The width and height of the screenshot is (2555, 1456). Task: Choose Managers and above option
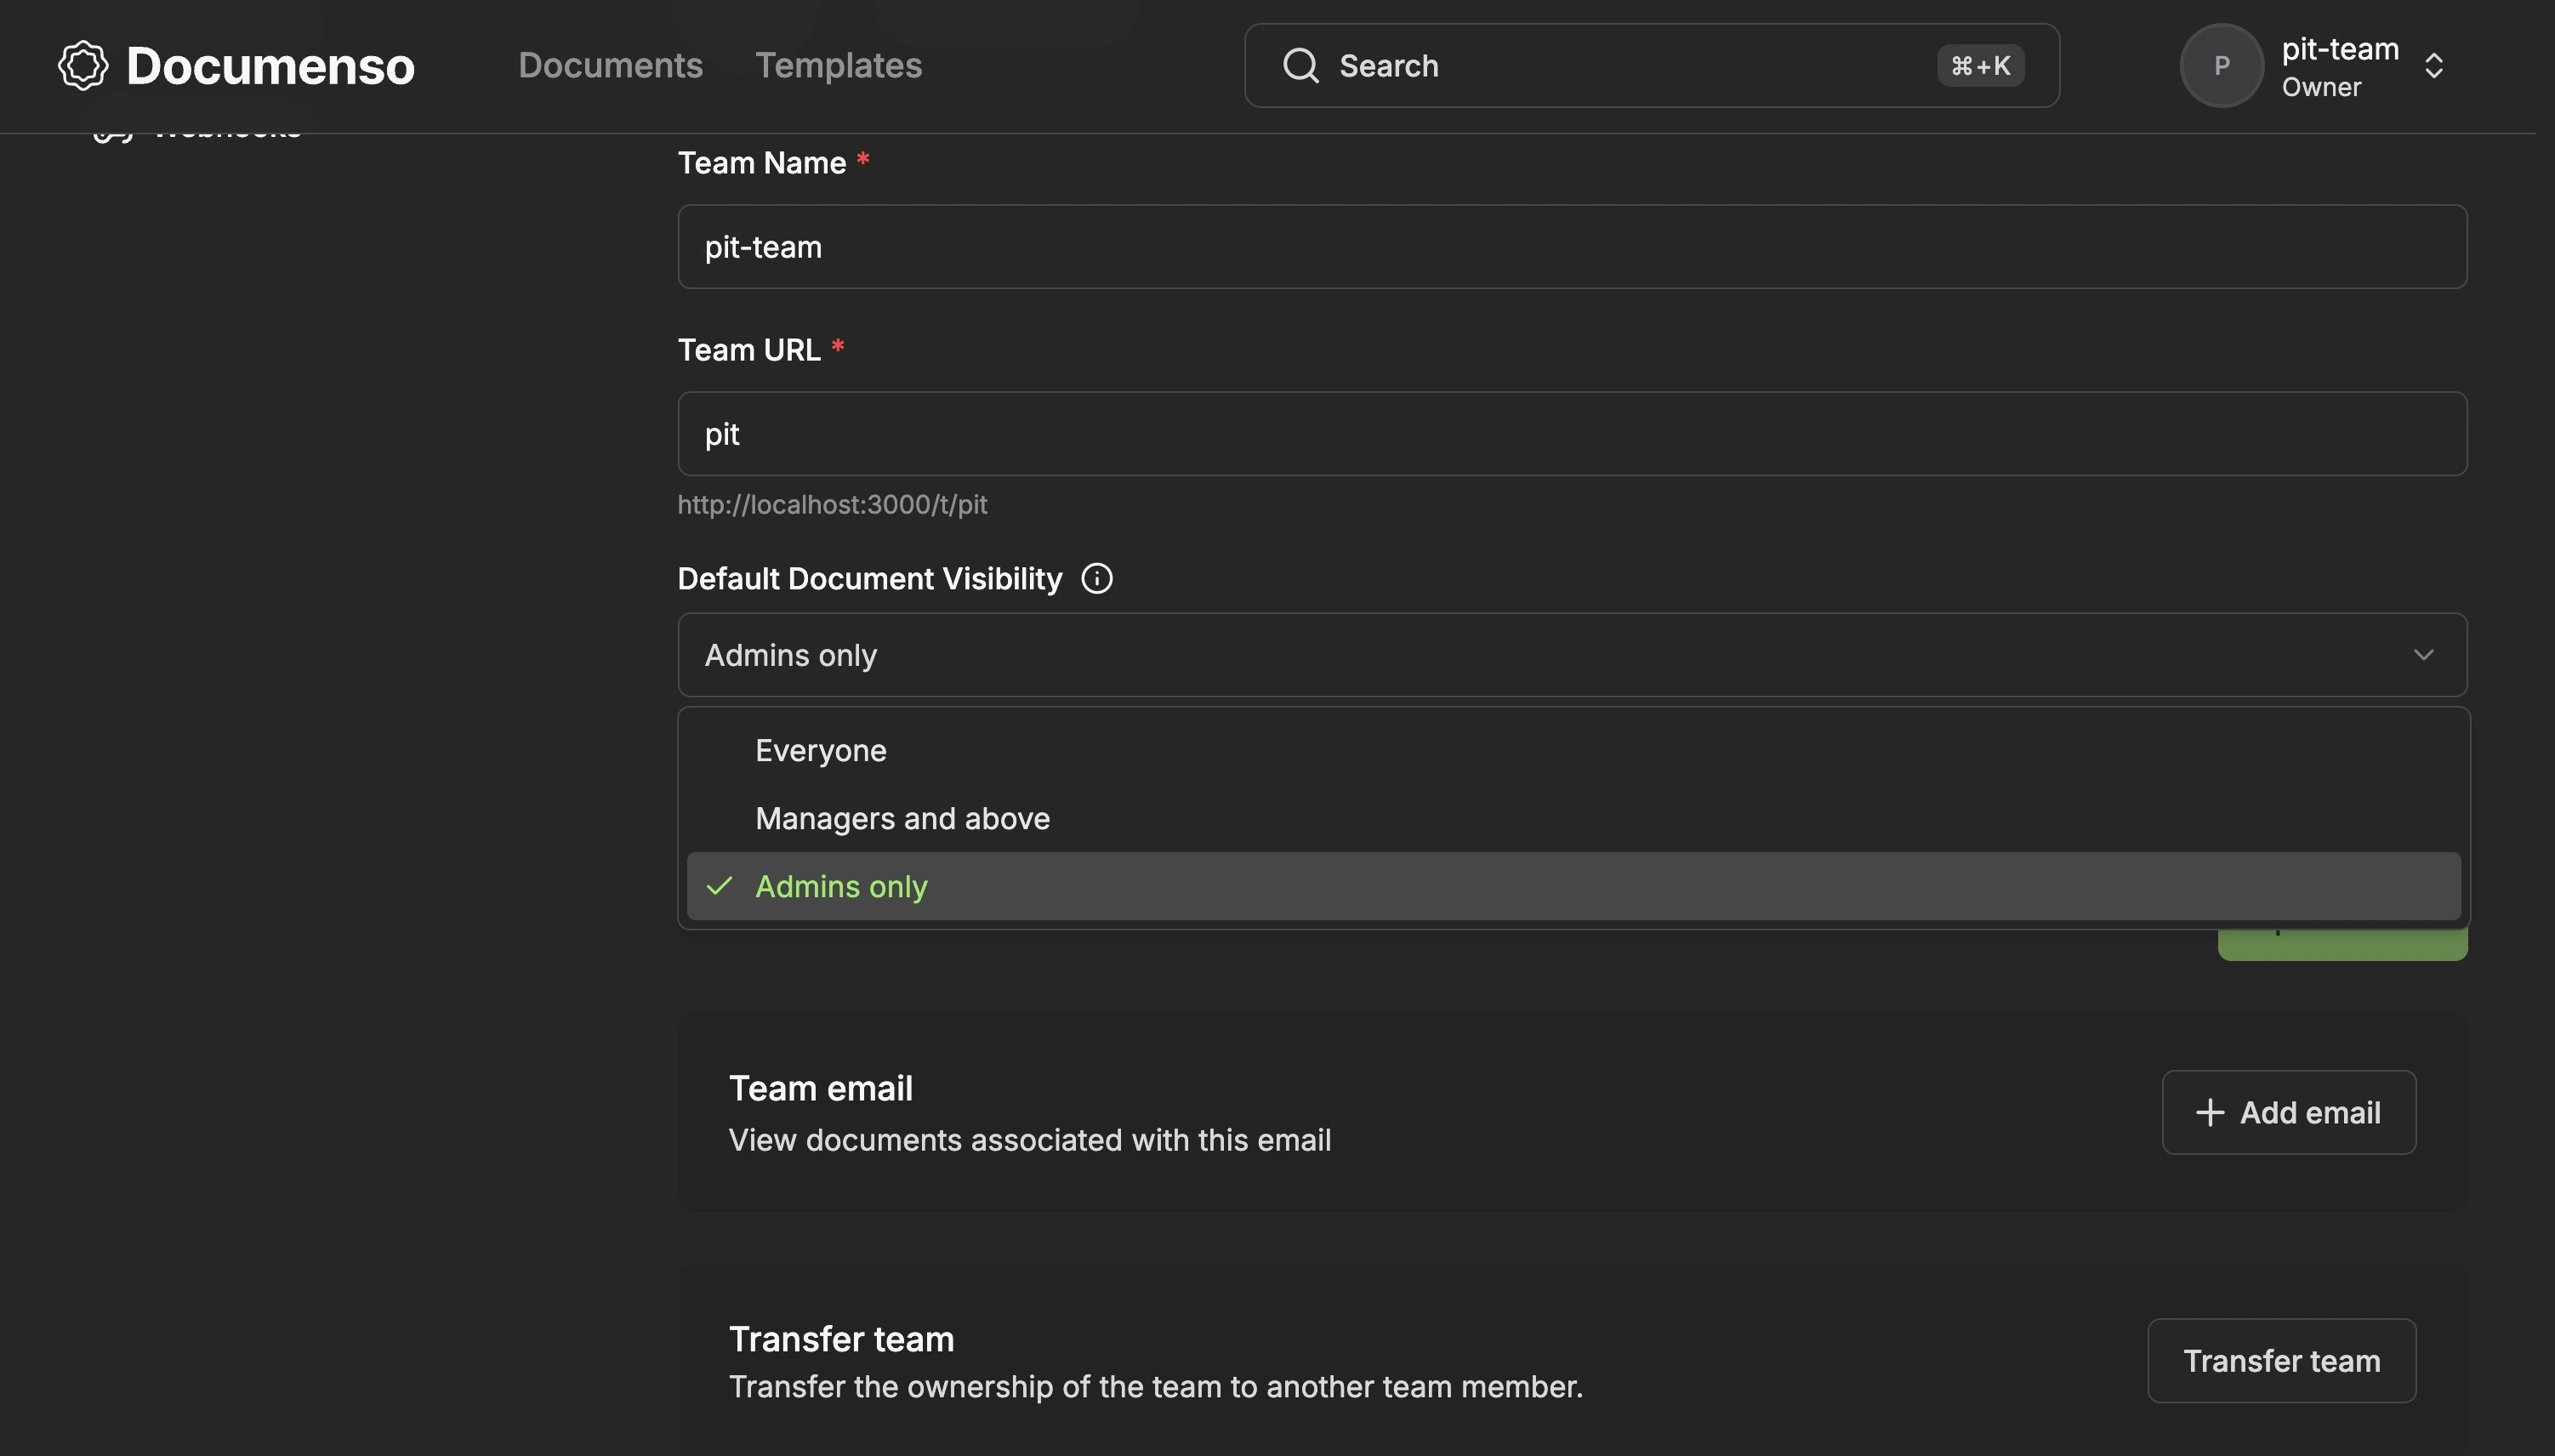902,819
